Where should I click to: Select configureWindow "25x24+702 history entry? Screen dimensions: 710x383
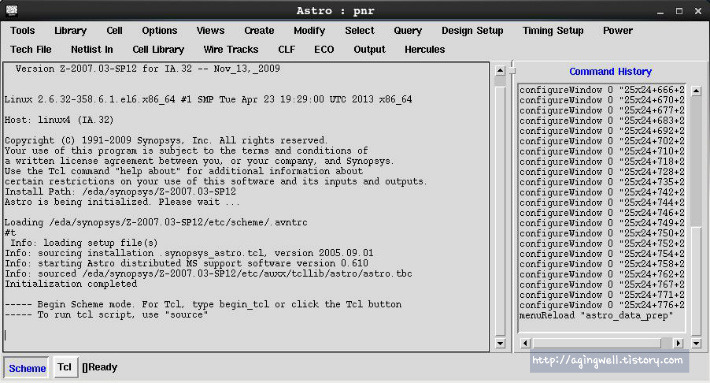click(602, 141)
